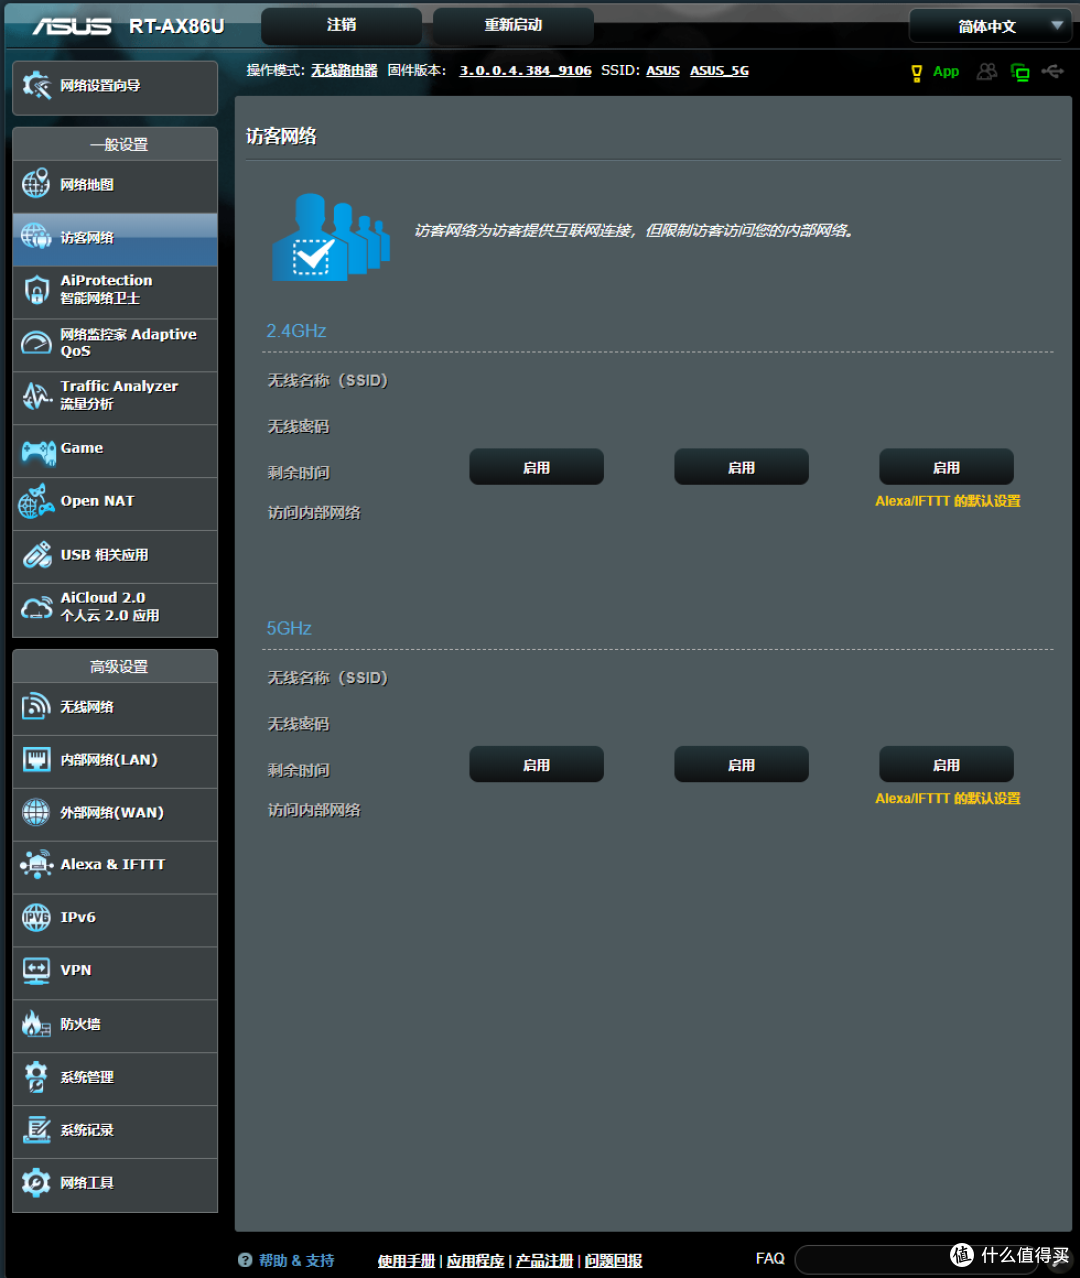The height and width of the screenshot is (1278, 1080).
Task: Click the 系统管理 gear icon
Action: pyautogui.click(x=36, y=1077)
